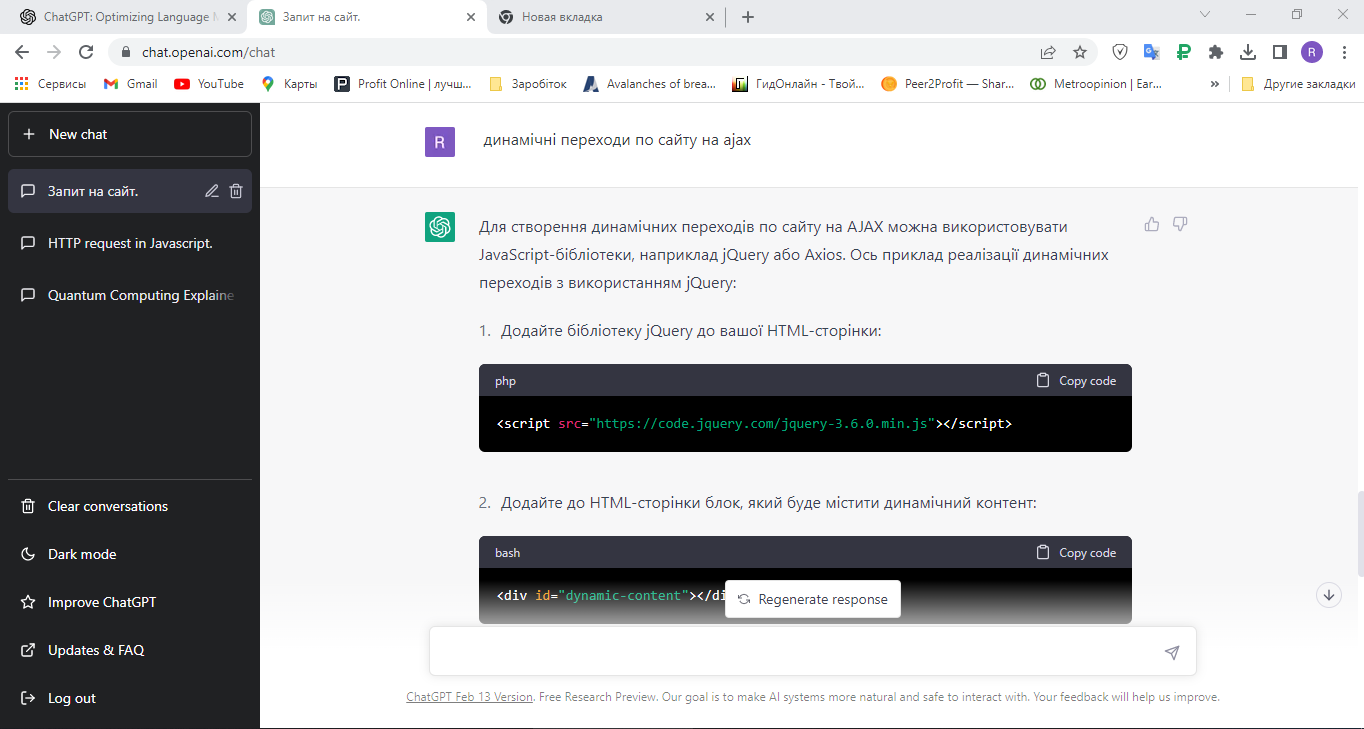Delete chat using the trash icon
Image resolution: width=1364 pixels, height=729 pixels.
coord(236,191)
